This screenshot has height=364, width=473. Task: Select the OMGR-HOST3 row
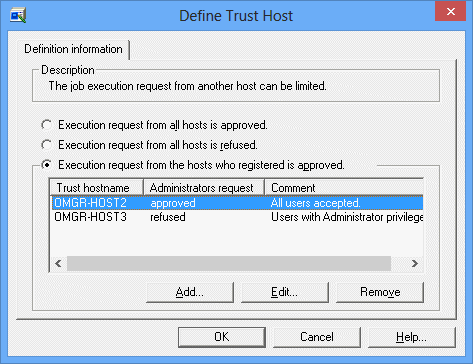tap(237, 217)
